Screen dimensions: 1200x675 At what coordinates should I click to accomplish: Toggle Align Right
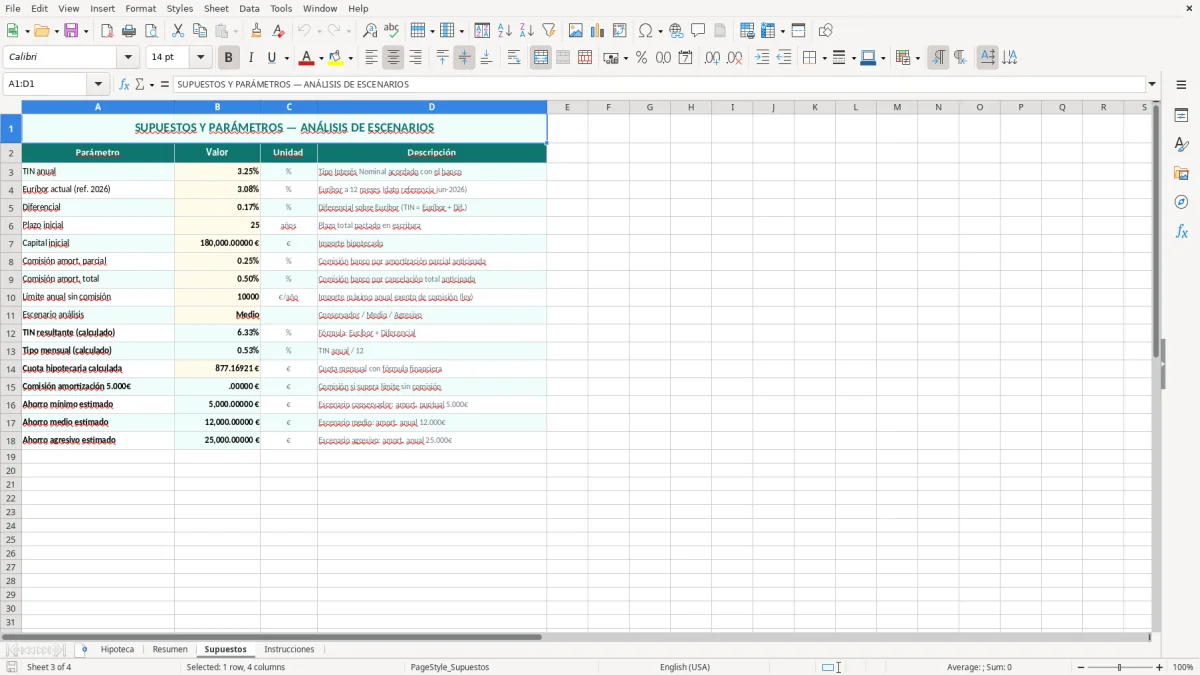(416, 58)
